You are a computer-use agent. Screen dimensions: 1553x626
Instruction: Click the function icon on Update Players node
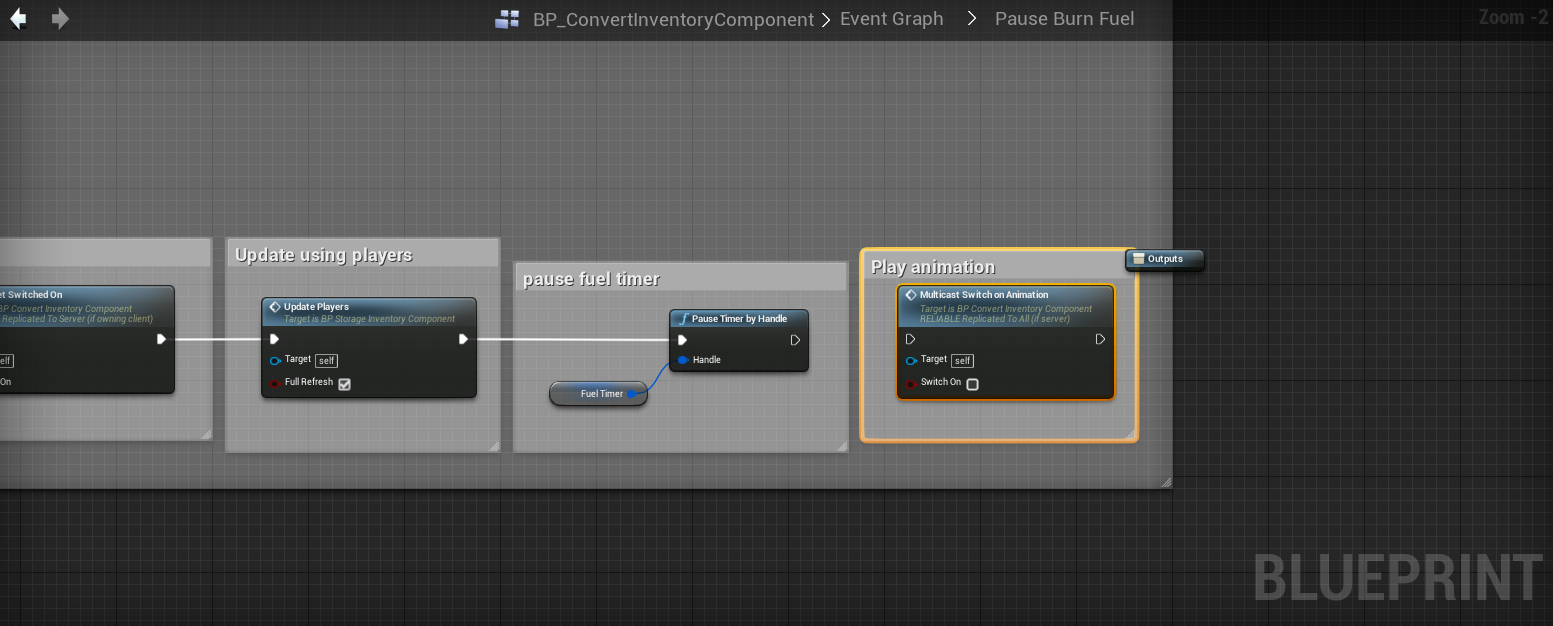[275, 307]
